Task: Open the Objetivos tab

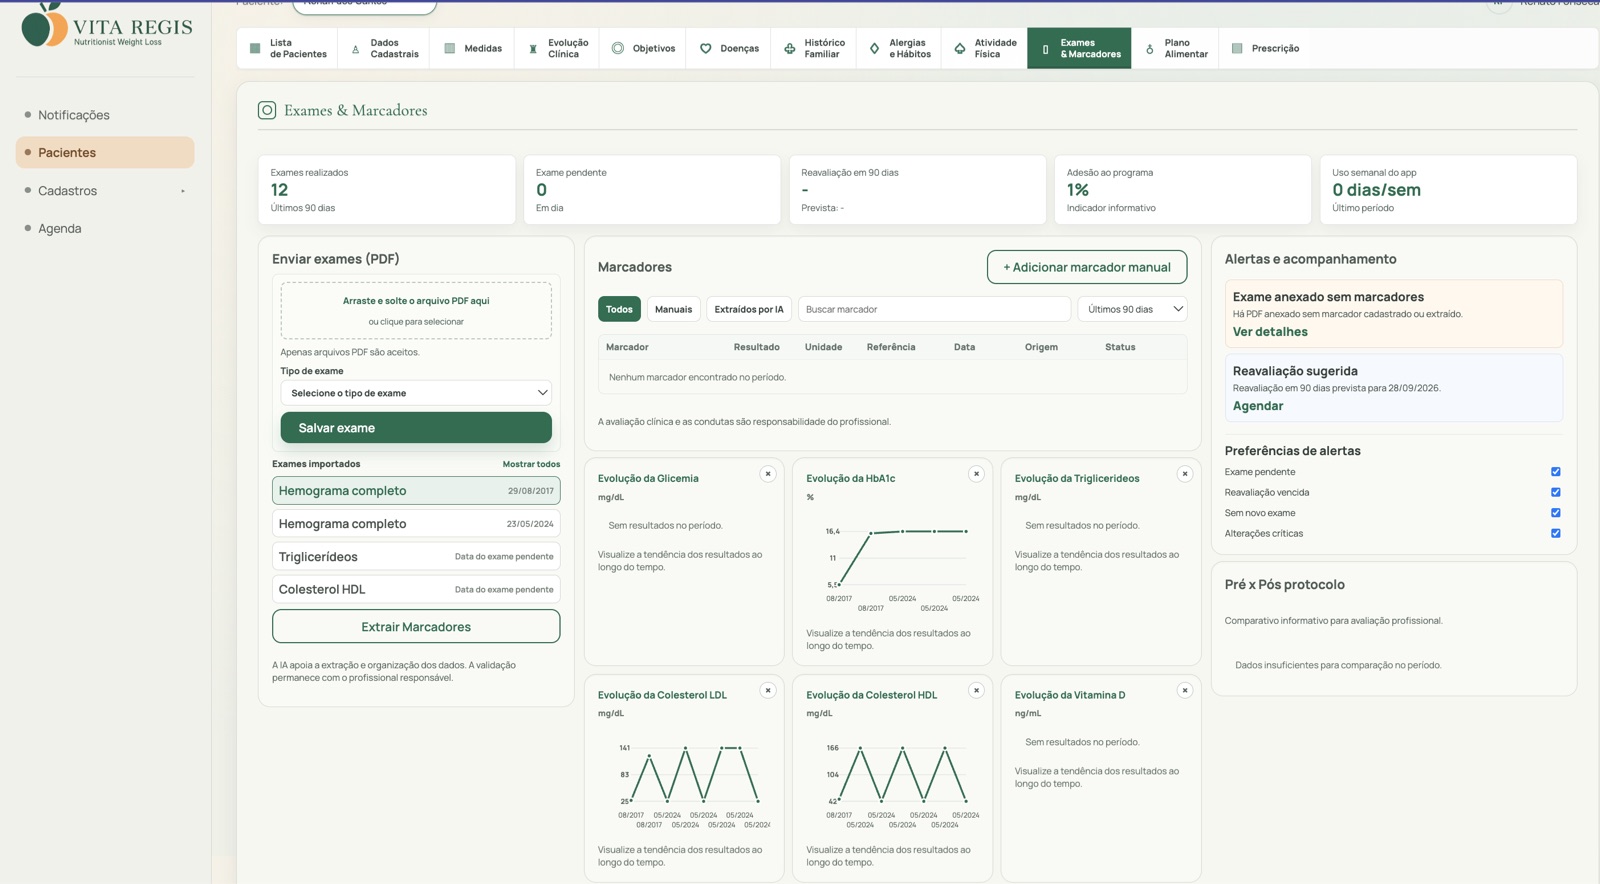Action: 643,48
